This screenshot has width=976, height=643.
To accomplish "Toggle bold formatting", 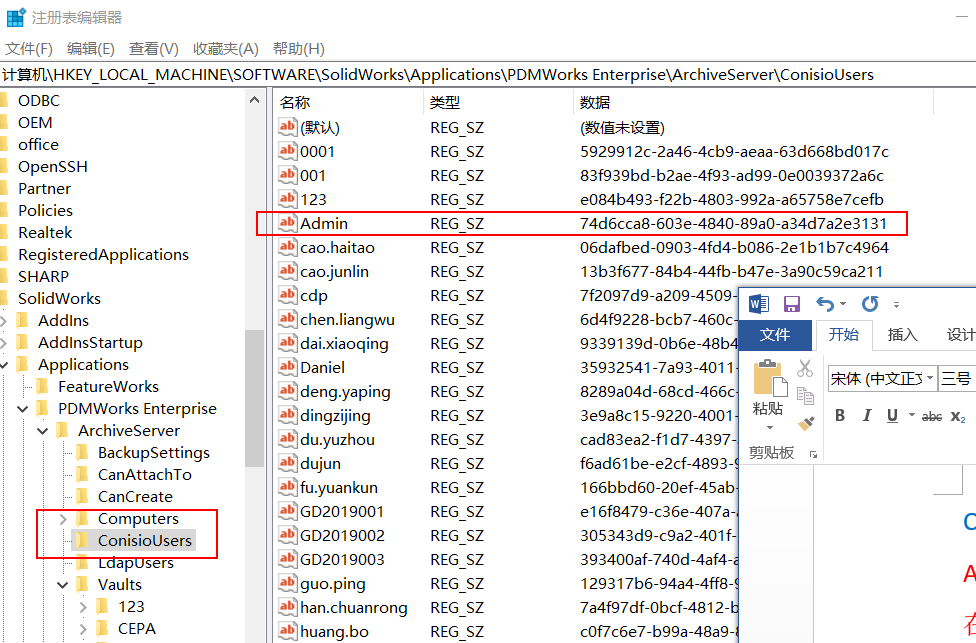I will click(840, 416).
